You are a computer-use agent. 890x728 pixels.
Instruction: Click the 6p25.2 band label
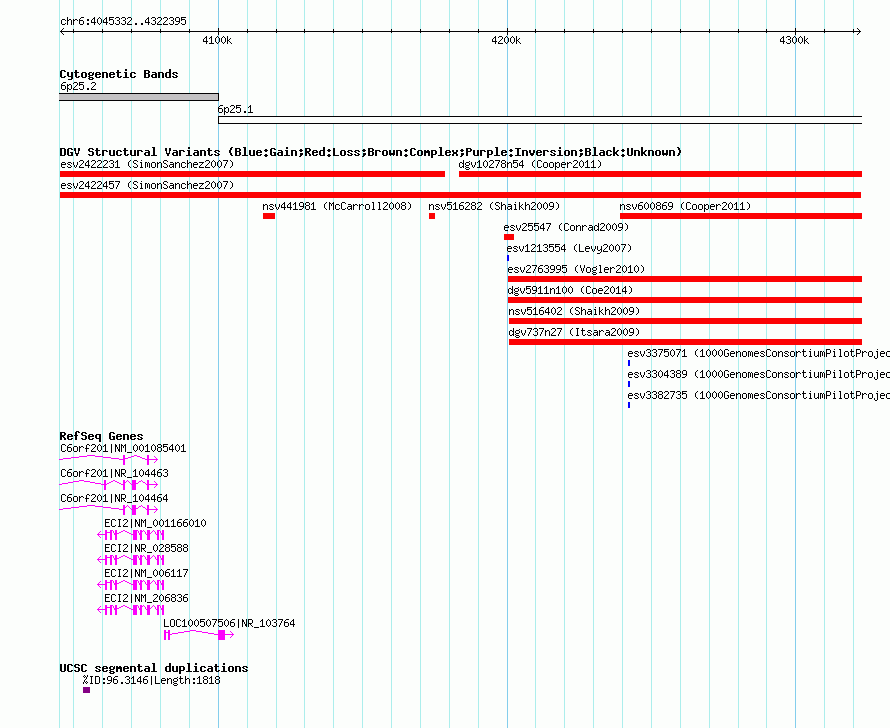pos(78,86)
